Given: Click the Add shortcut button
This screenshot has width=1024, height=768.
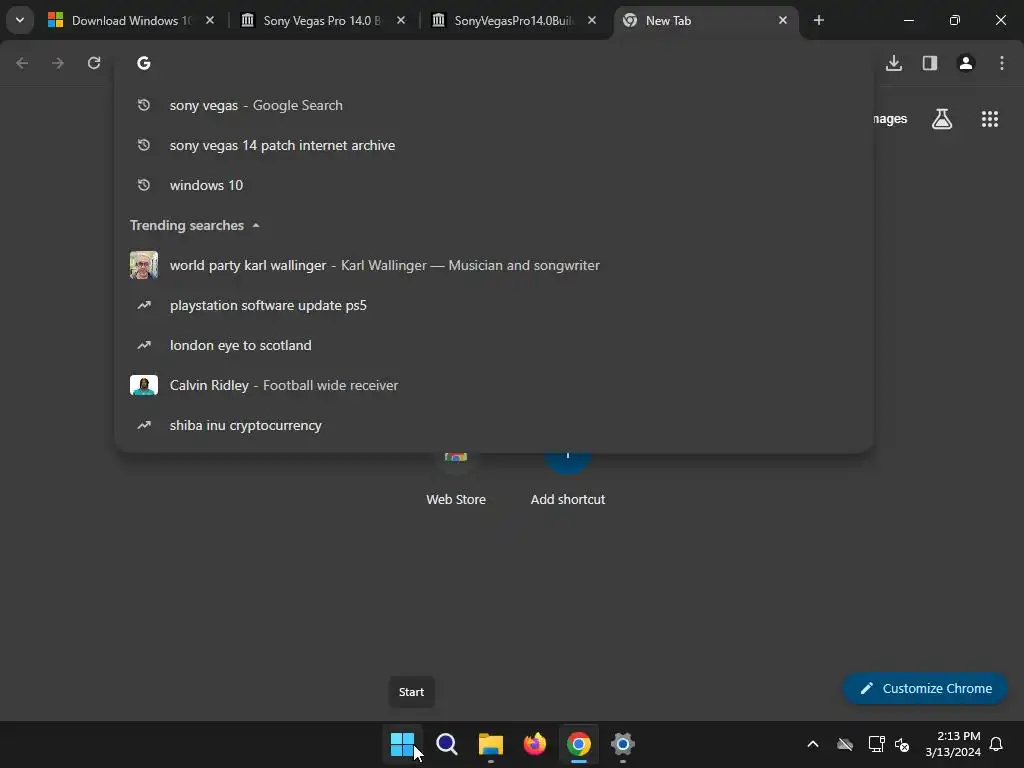Looking at the screenshot, I should (x=568, y=480).
